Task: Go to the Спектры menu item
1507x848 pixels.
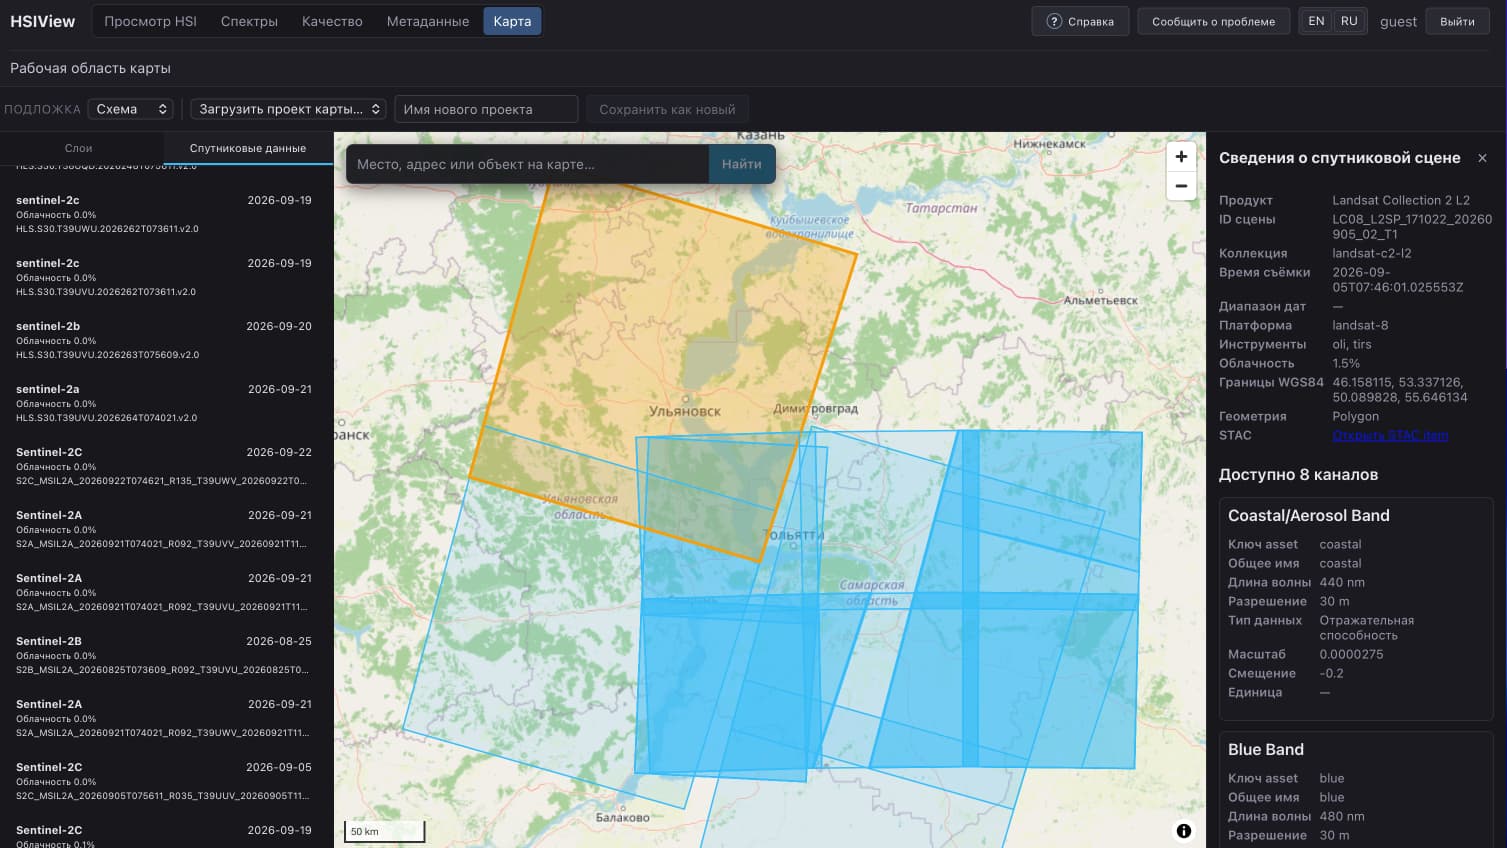Action: click(x=249, y=21)
